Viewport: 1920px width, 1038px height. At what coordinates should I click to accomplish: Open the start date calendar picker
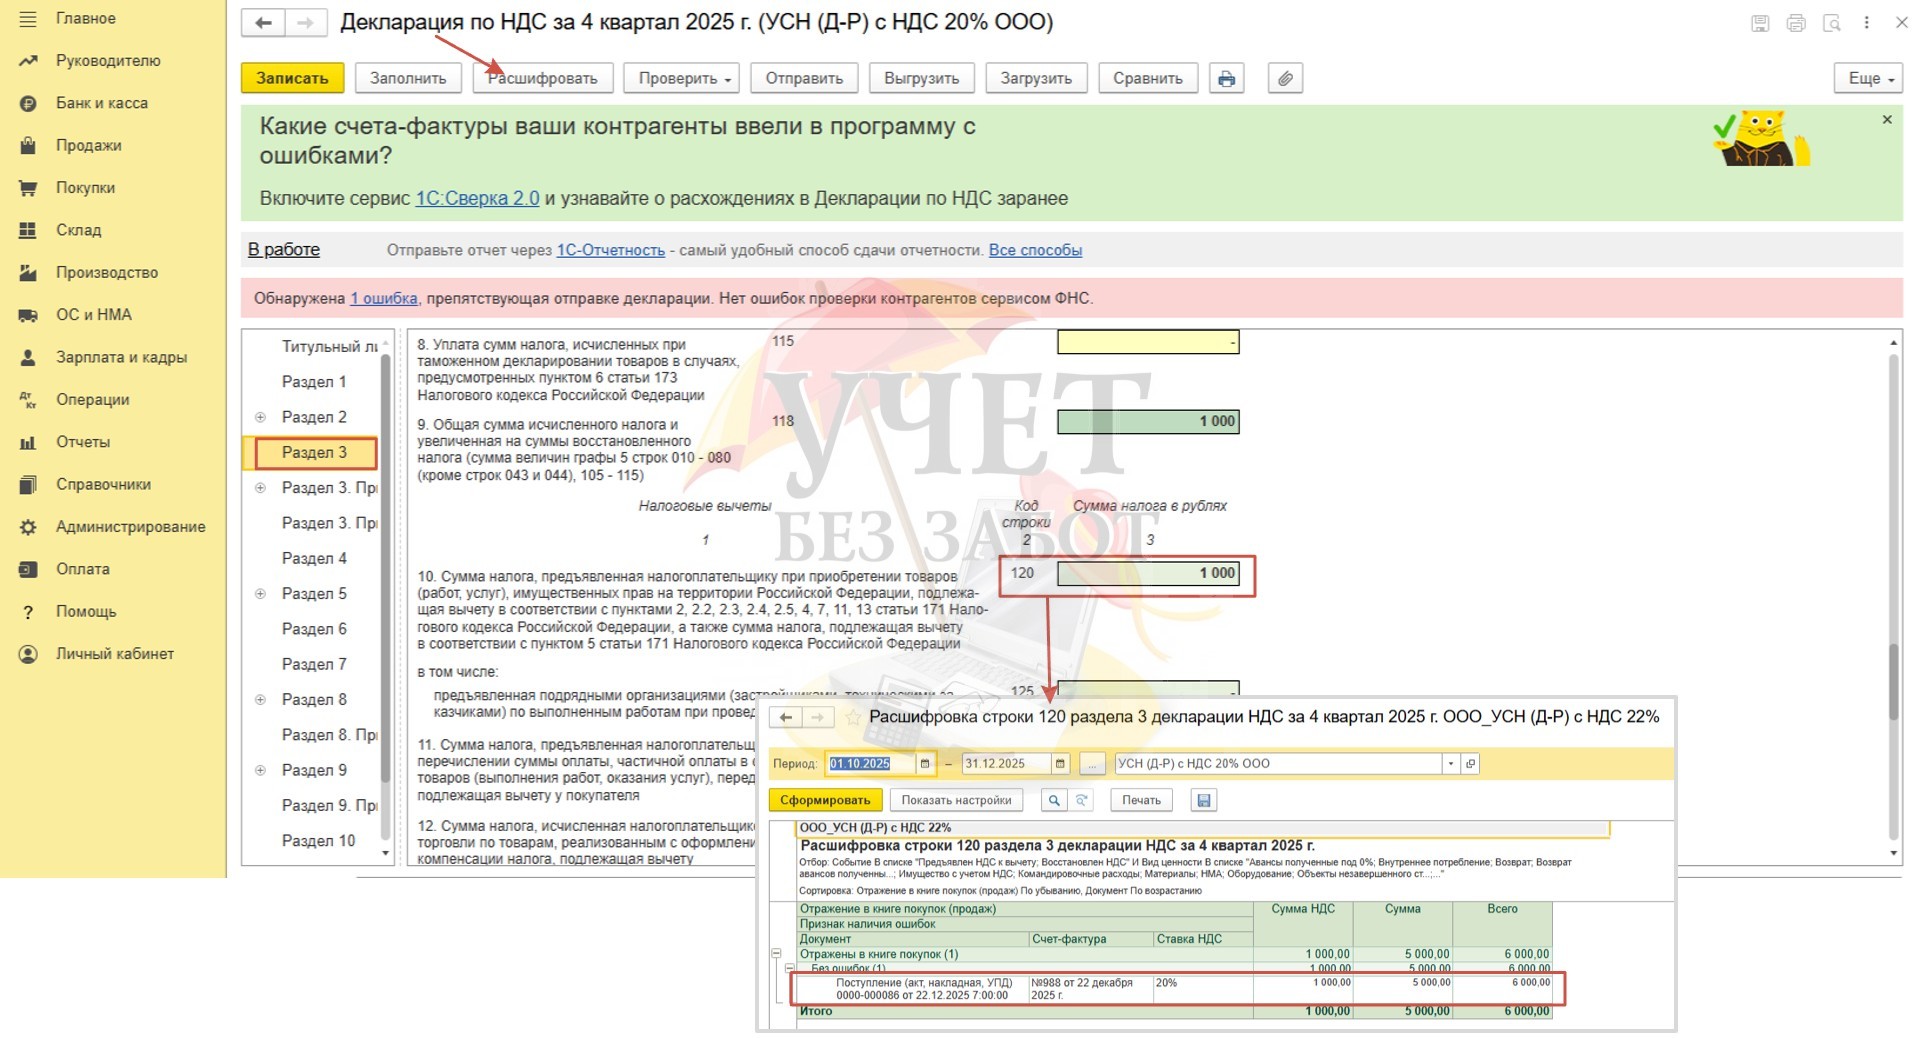pos(925,764)
